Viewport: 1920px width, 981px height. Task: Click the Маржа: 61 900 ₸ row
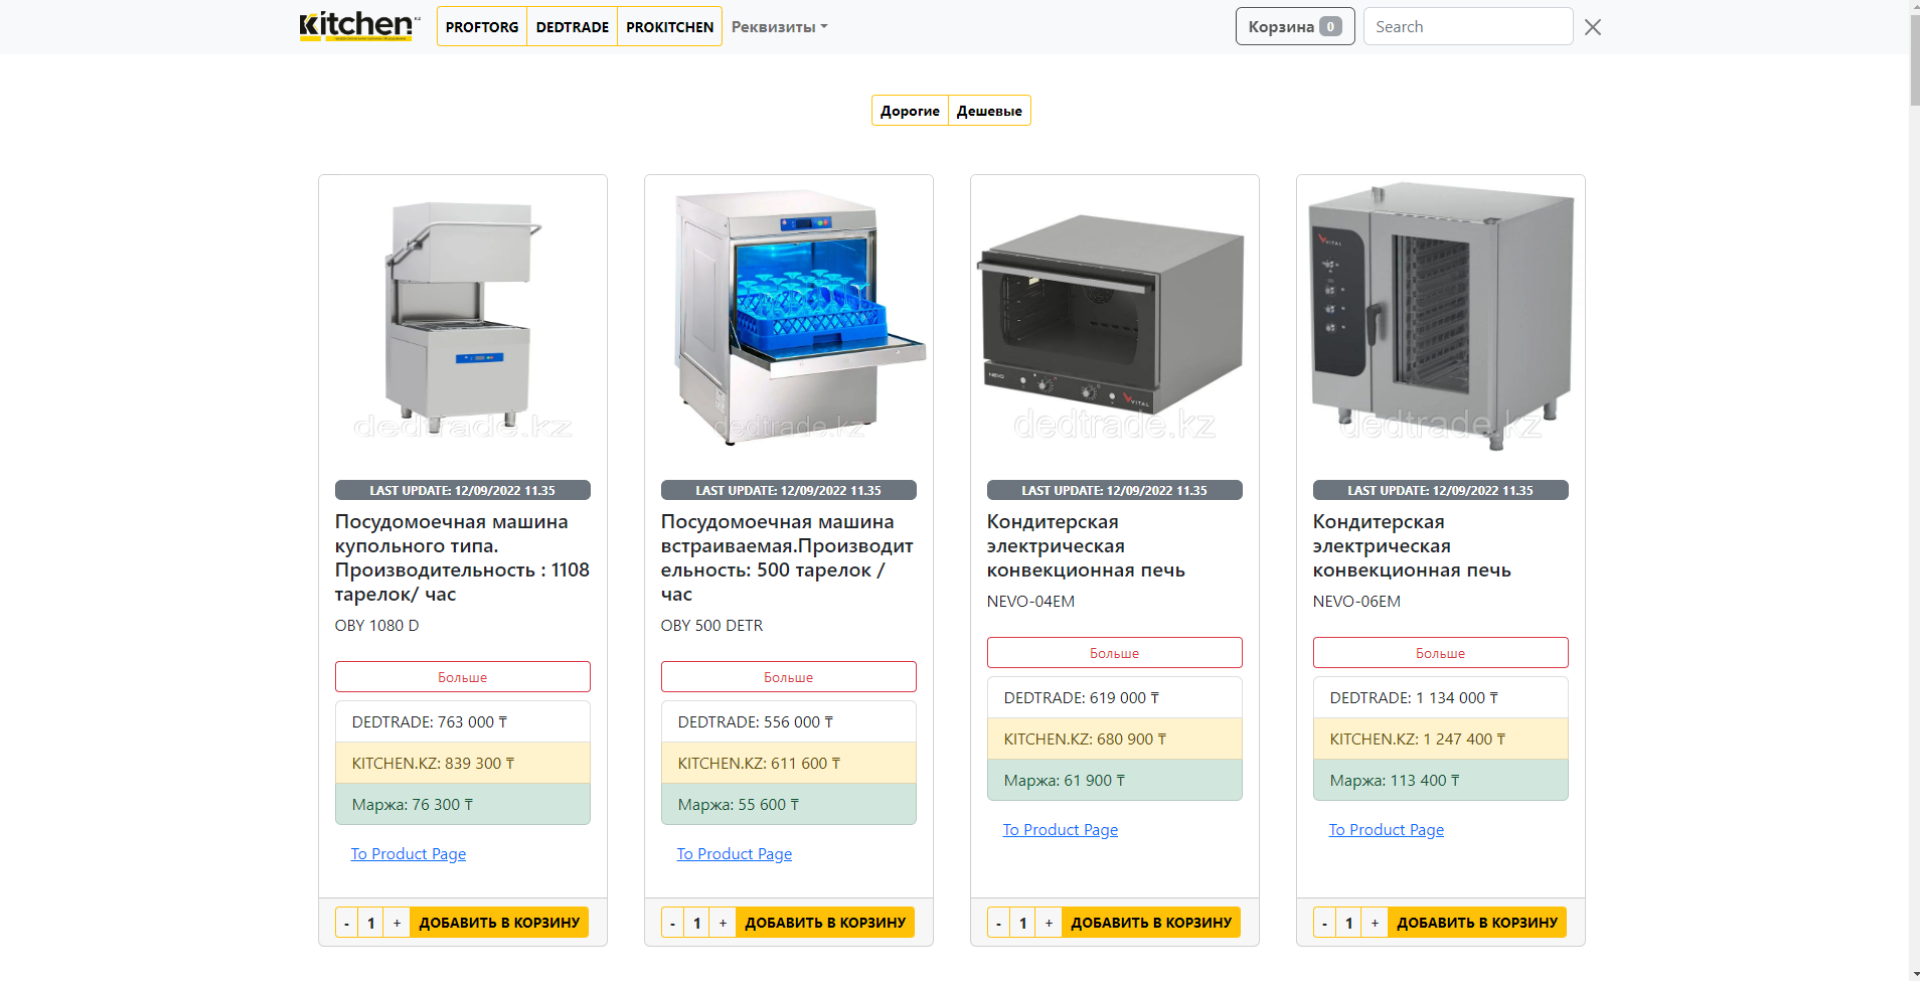pyautogui.click(x=1115, y=780)
